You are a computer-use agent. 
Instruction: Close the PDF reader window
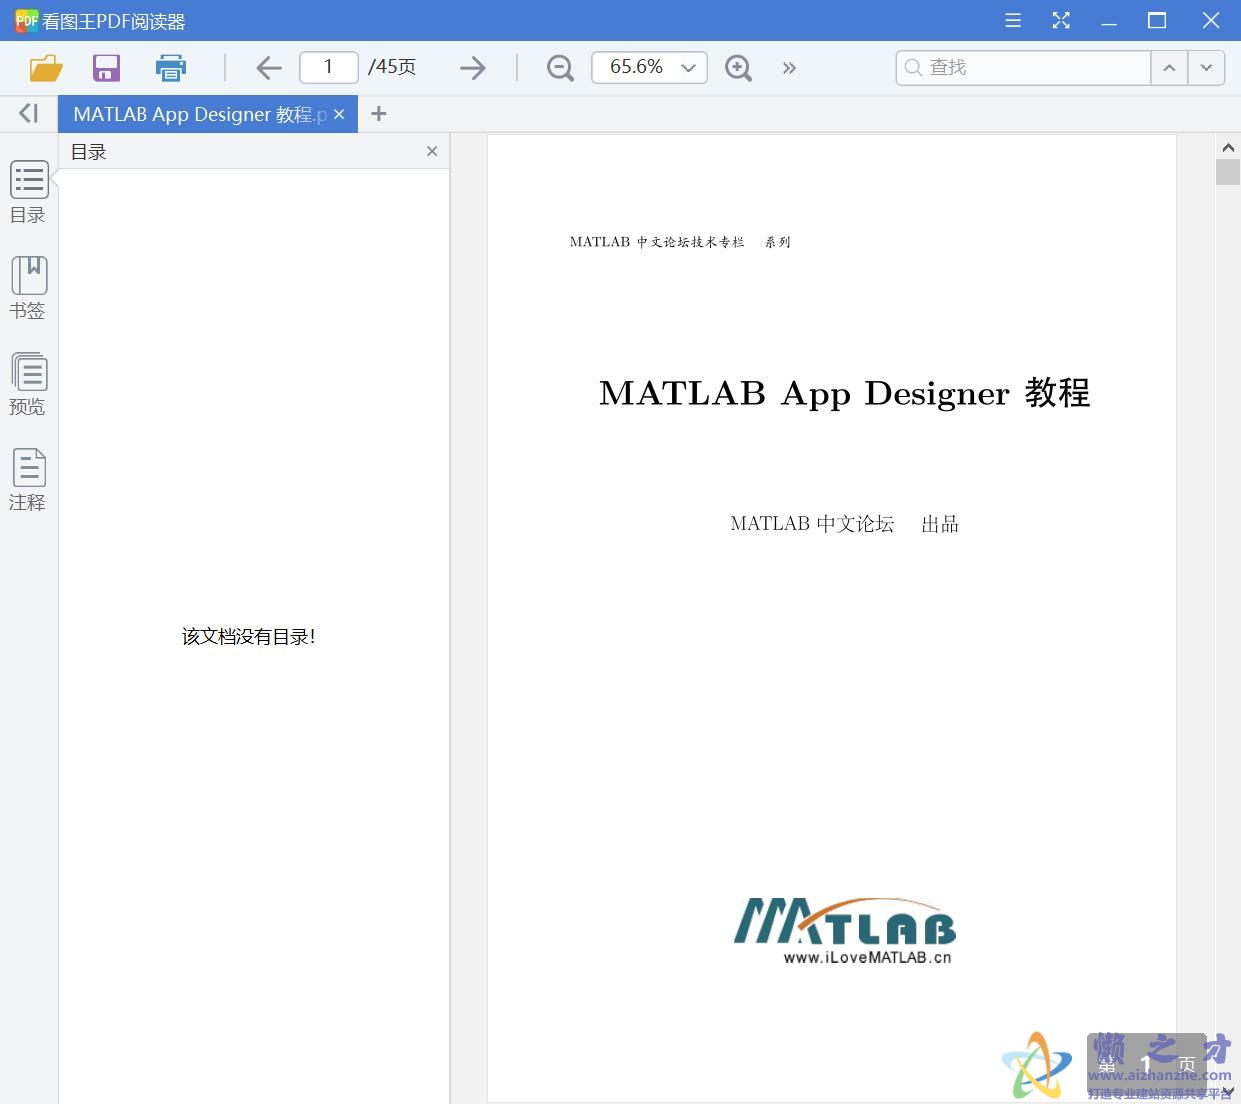(x=1210, y=20)
